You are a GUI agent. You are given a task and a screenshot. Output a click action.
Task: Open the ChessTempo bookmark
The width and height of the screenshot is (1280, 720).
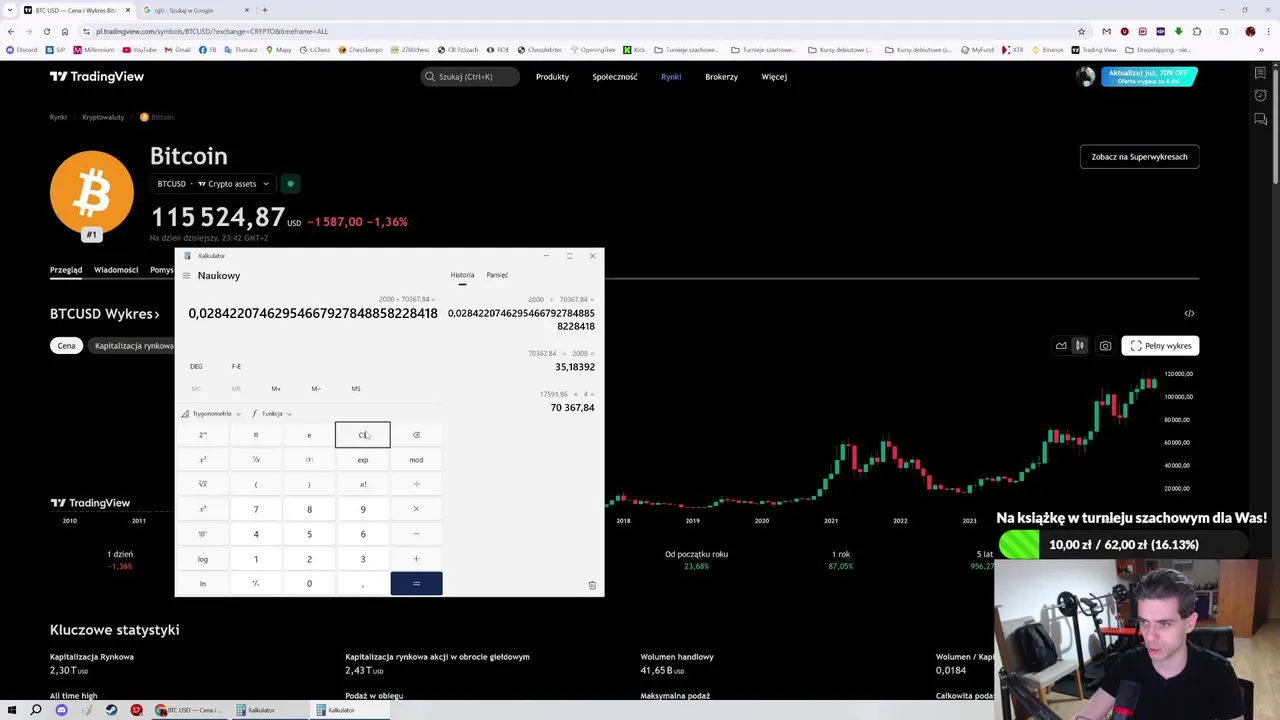pos(361,49)
